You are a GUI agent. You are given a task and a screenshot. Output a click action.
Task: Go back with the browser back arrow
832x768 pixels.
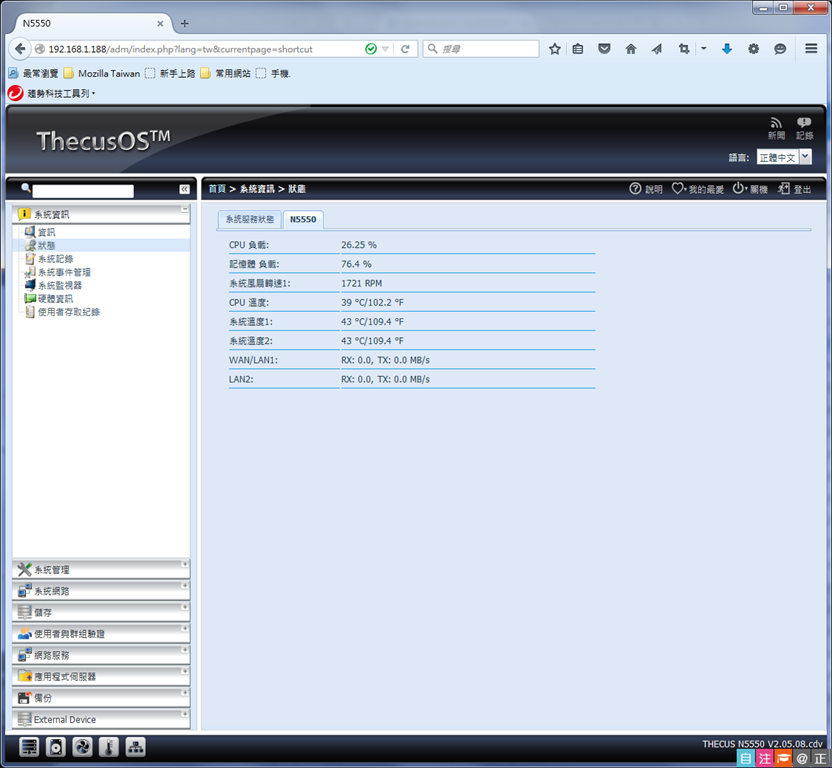tap(20, 49)
